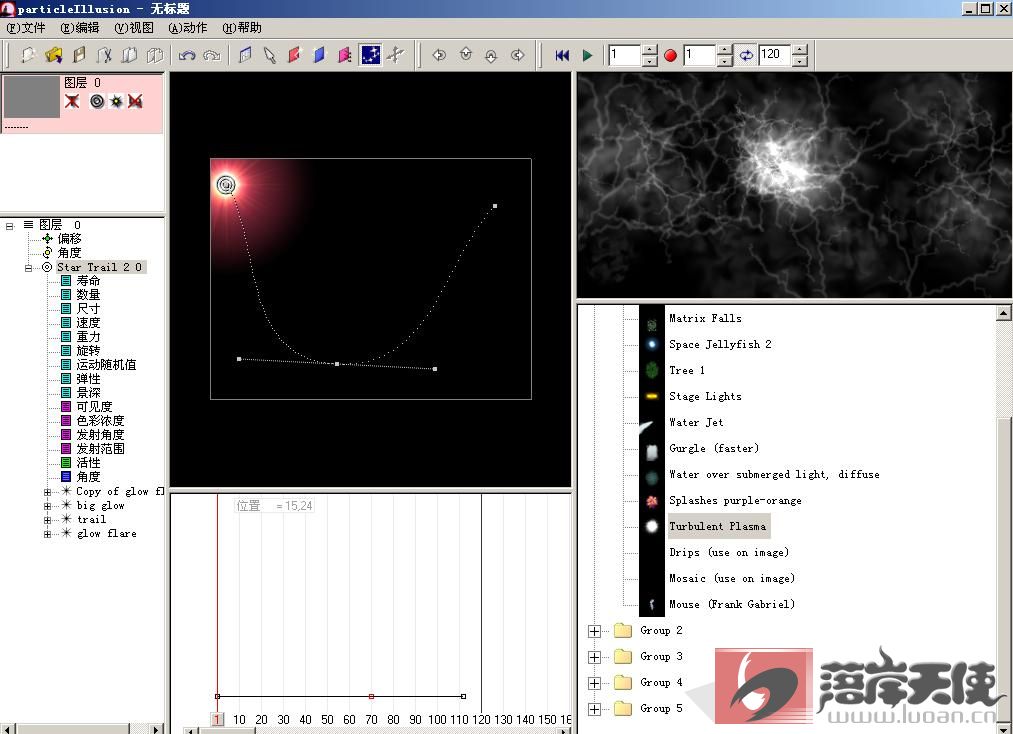Select the Splashes purple-orange emitter
The width and height of the screenshot is (1013, 734).
click(x=735, y=500)
